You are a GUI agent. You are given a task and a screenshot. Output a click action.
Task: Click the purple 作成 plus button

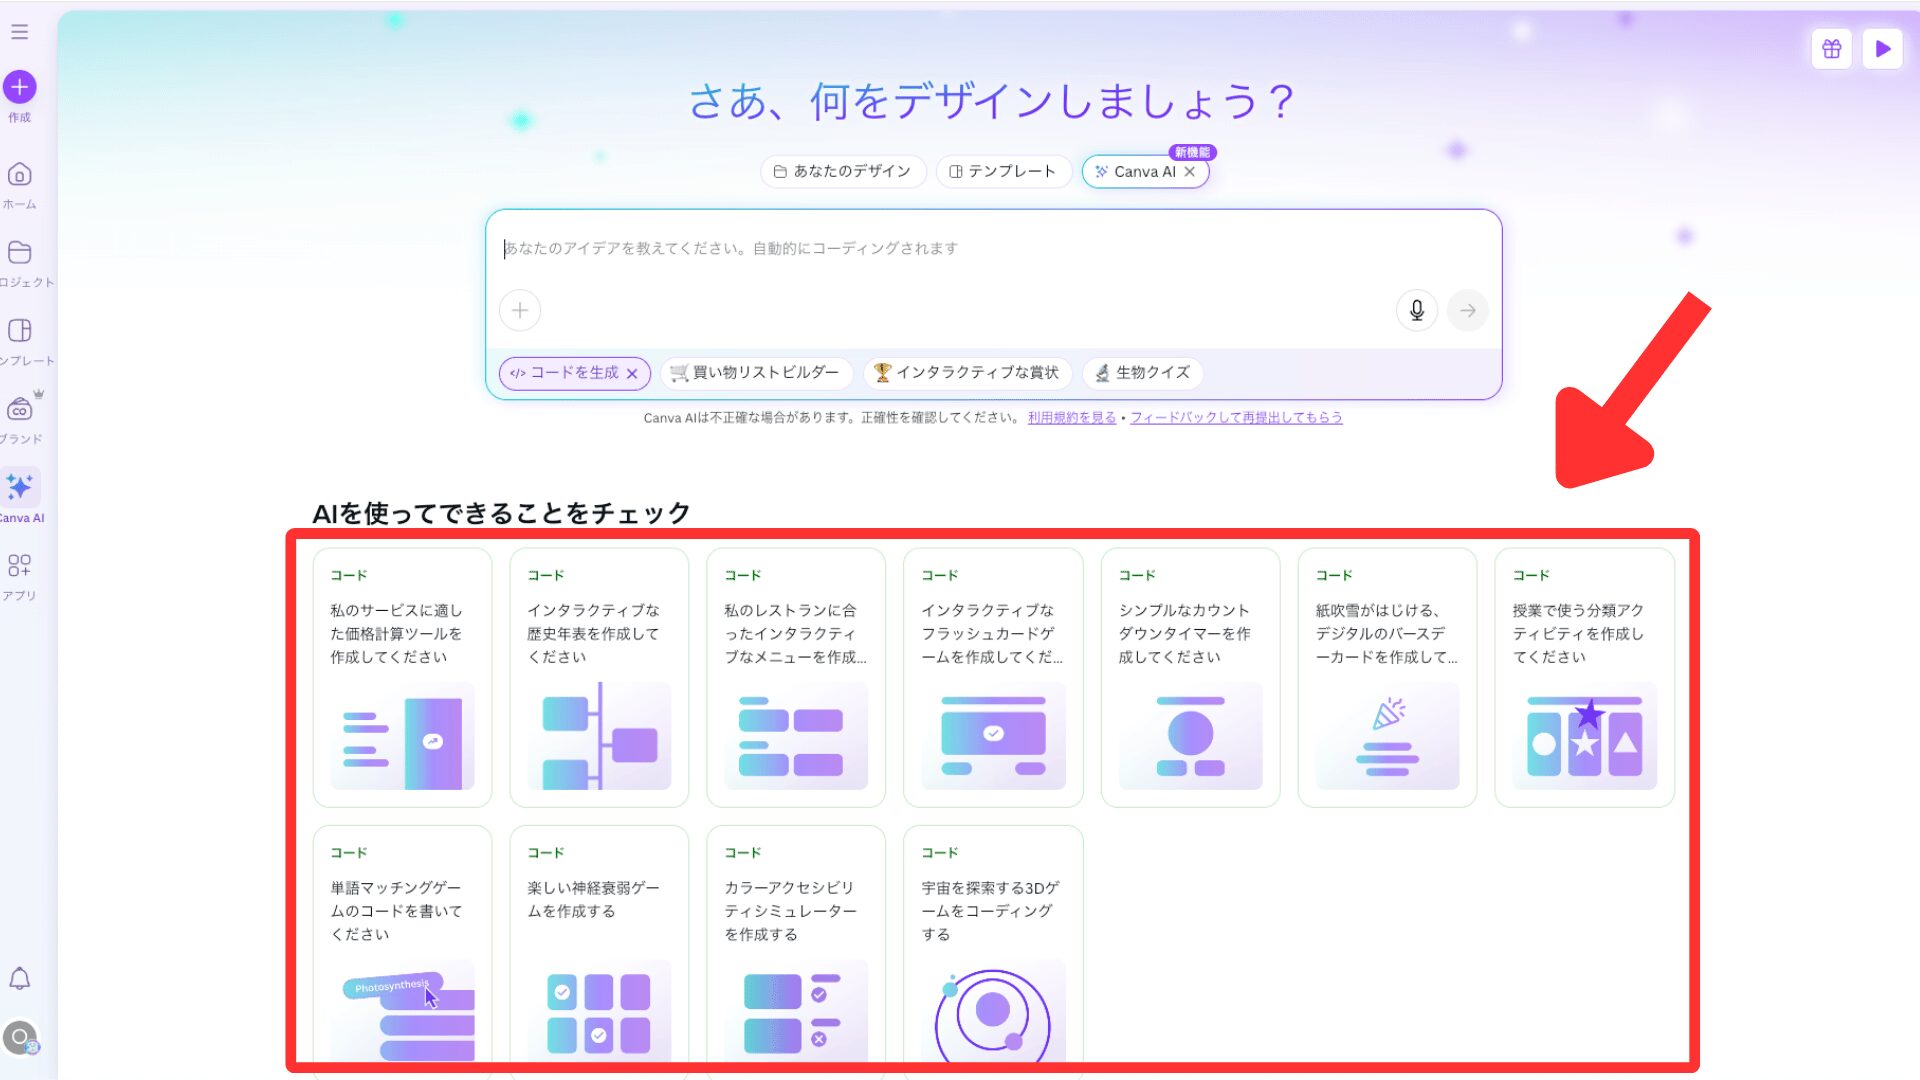[19, 87]
